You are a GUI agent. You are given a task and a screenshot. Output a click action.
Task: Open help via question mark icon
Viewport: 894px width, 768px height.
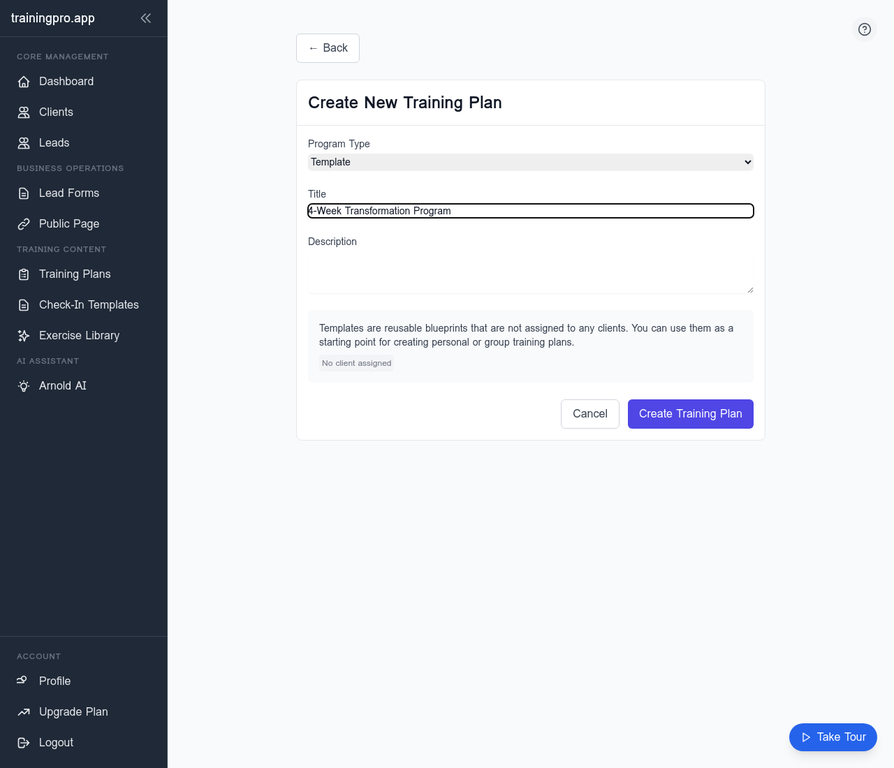point(865,30)
